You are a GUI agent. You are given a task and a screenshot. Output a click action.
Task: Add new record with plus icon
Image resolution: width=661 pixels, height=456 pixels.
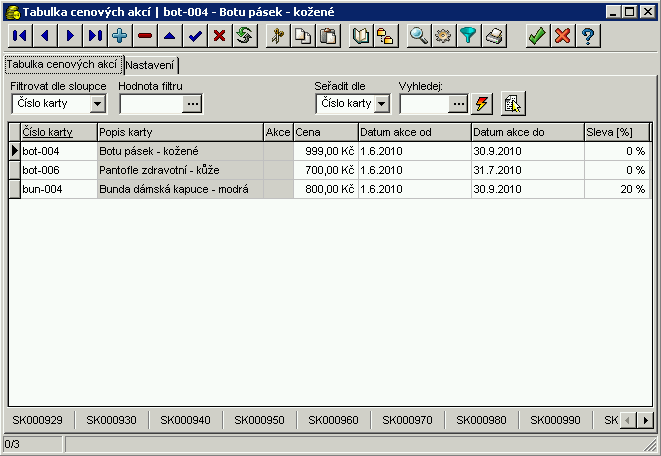pos(120,36)
